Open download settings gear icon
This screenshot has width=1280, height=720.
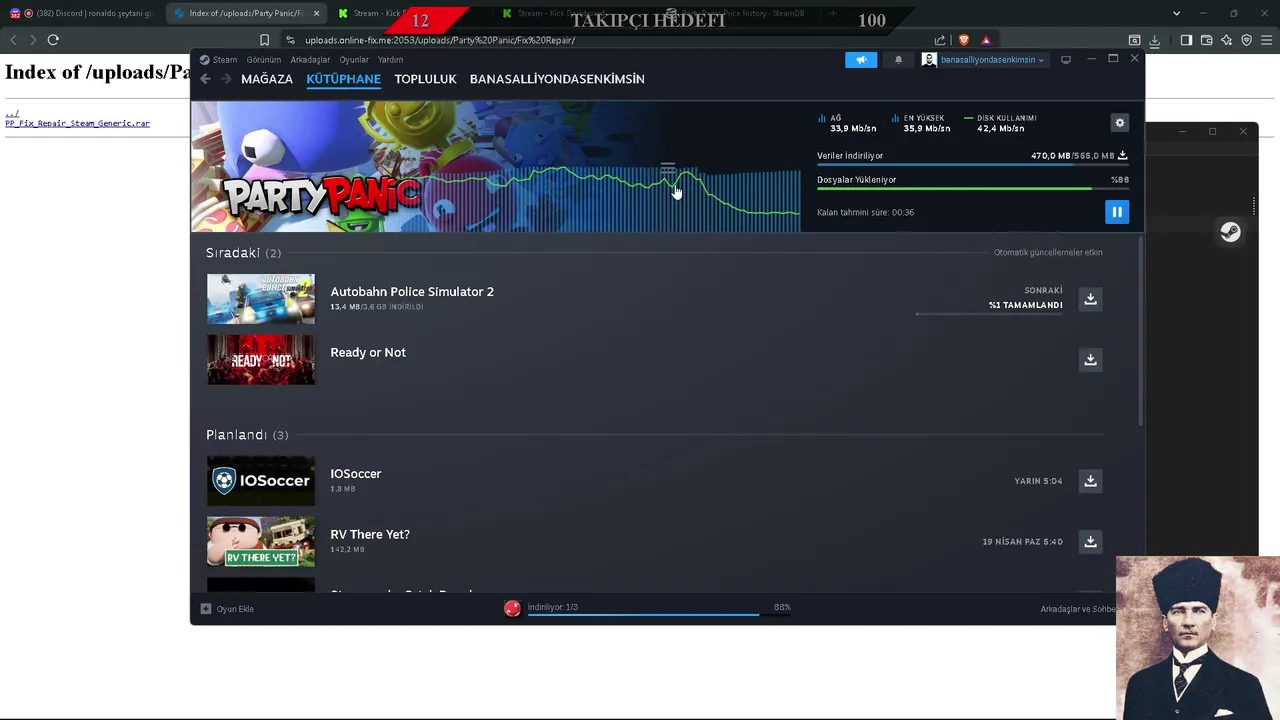(x=1120, y=123)
